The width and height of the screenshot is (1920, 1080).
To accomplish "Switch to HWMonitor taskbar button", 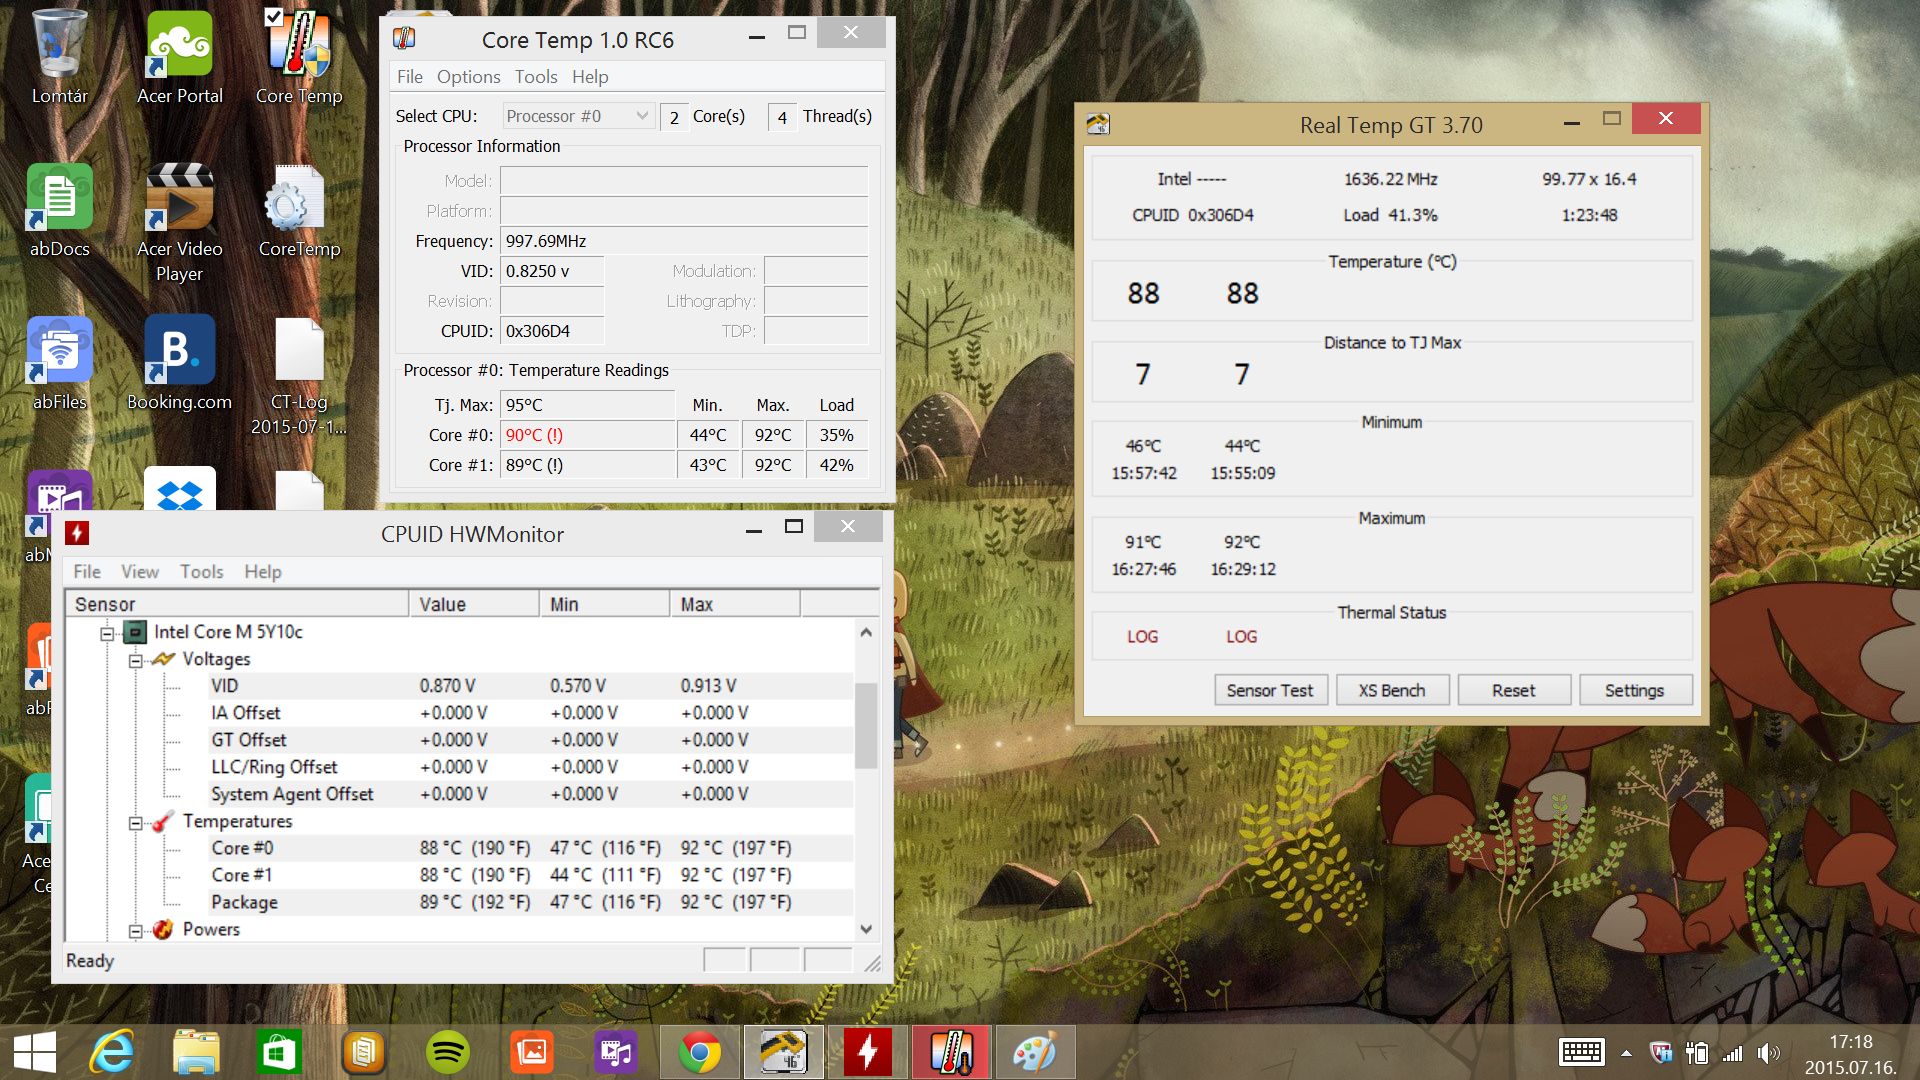I will (867, 1052).
